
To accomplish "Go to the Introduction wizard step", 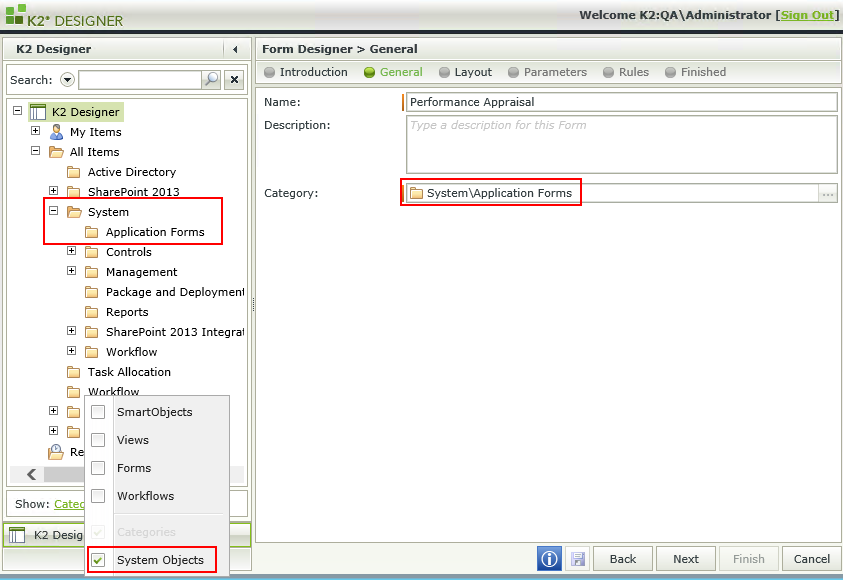I will tap(306, 72).
